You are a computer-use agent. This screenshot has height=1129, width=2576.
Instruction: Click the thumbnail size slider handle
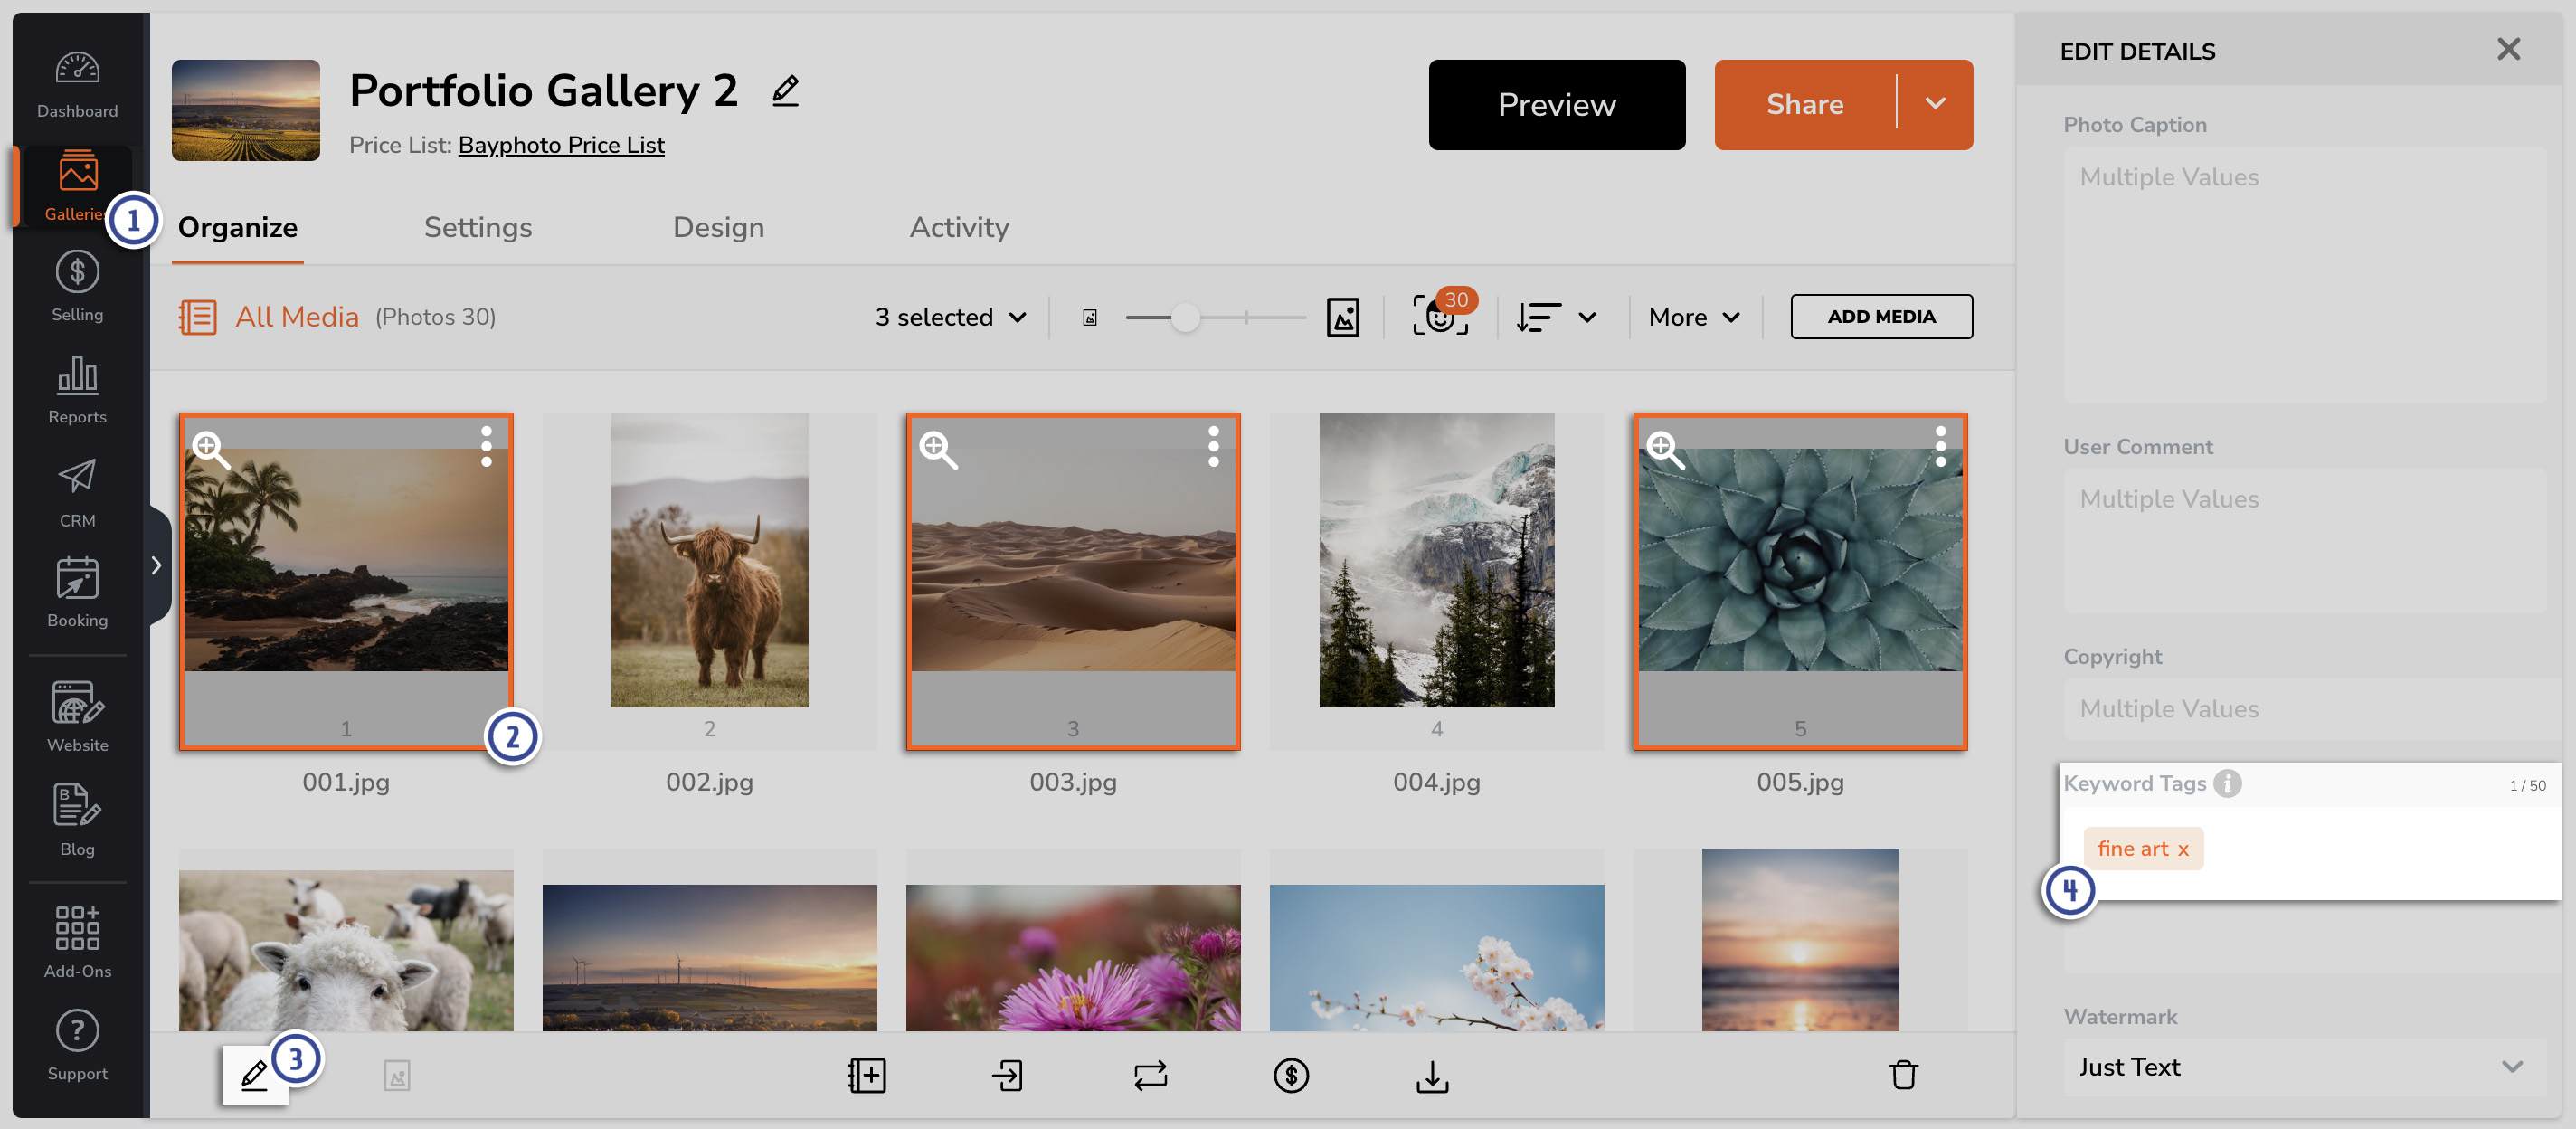[1184, 317]
